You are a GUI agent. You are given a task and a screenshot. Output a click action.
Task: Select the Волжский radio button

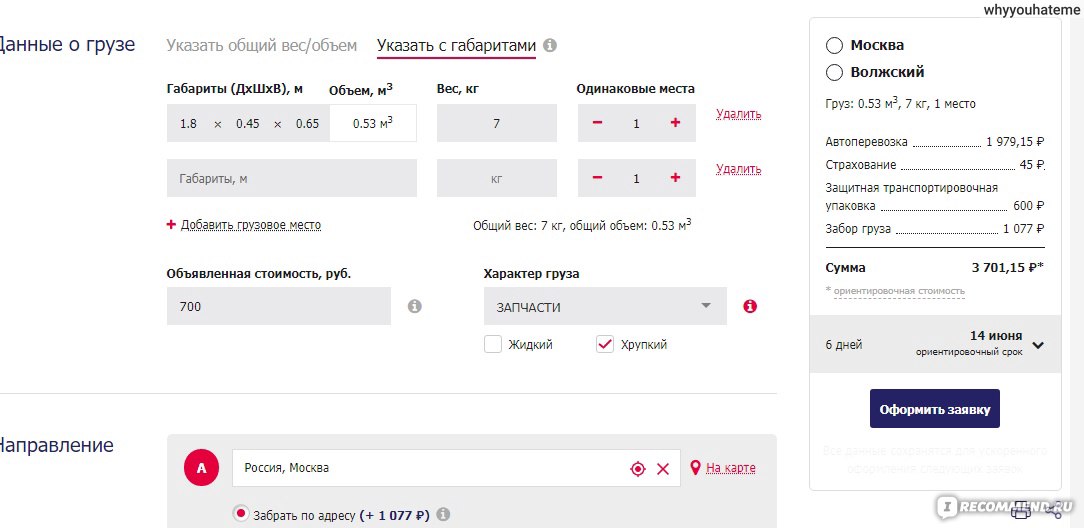834,72
